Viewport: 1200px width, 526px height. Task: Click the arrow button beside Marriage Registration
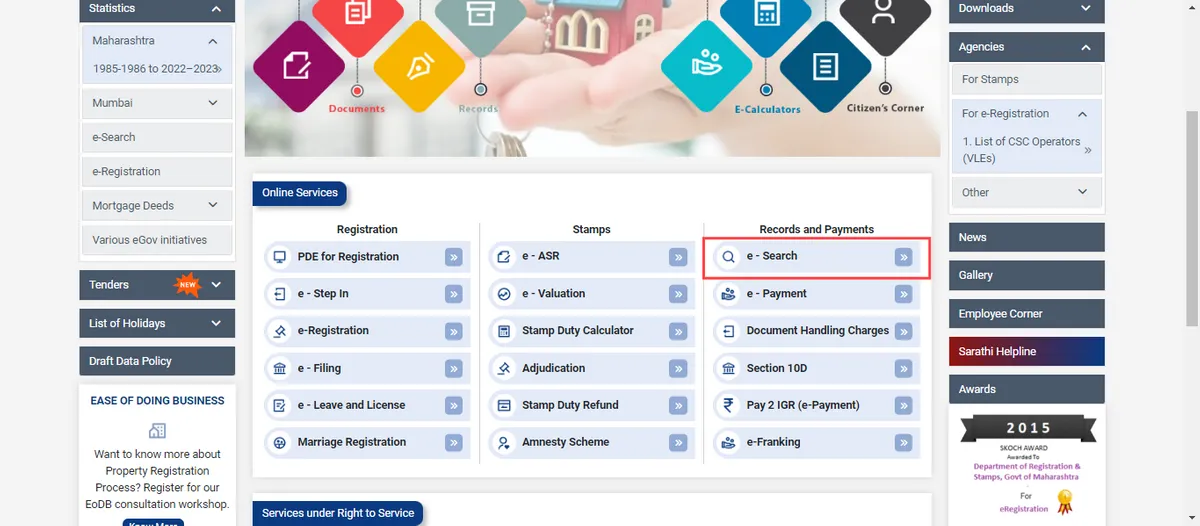[x=454, y=443]
